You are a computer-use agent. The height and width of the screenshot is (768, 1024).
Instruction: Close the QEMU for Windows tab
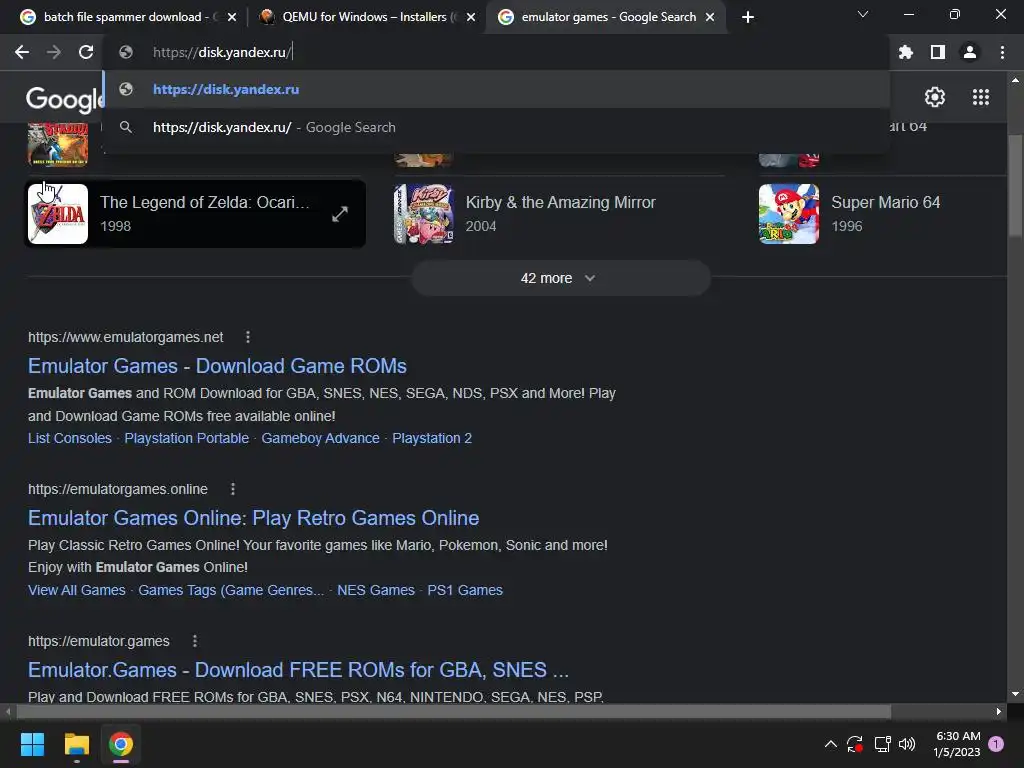(x=471, y=17)
